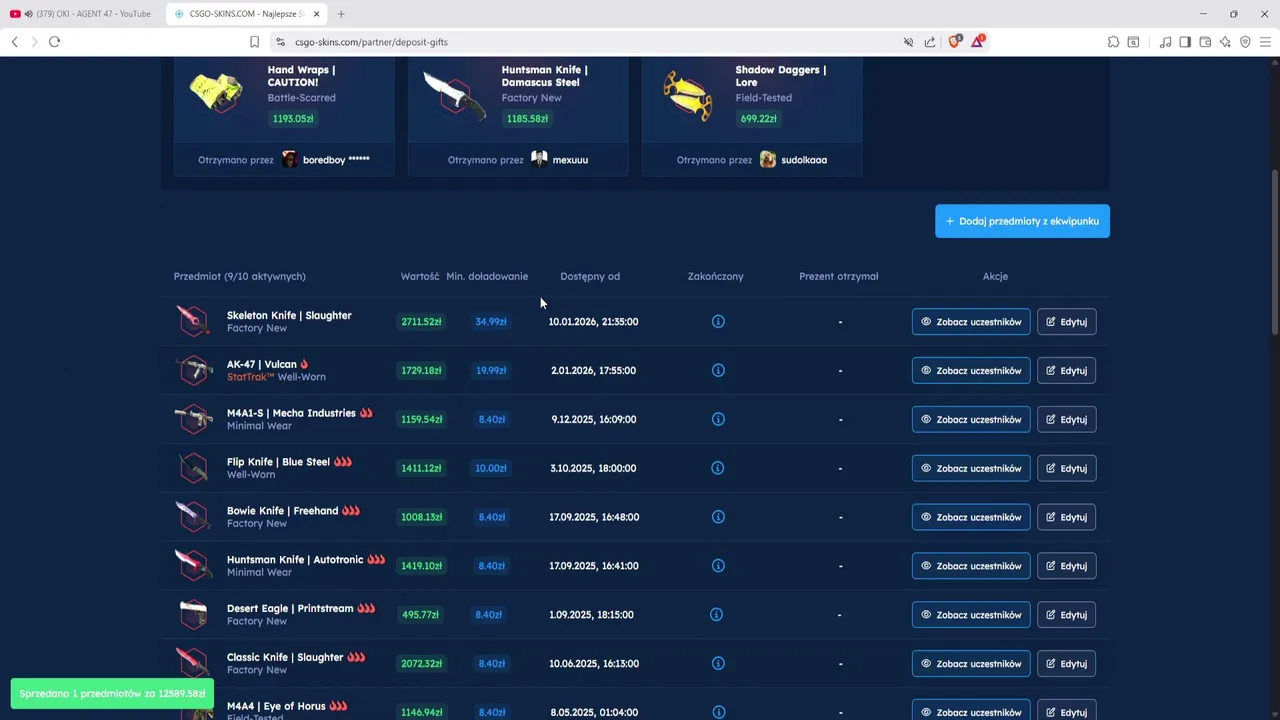This screenshot has height=720, width=1280.
Task: Open the Brave Wallet icon
Action: 1205,42
